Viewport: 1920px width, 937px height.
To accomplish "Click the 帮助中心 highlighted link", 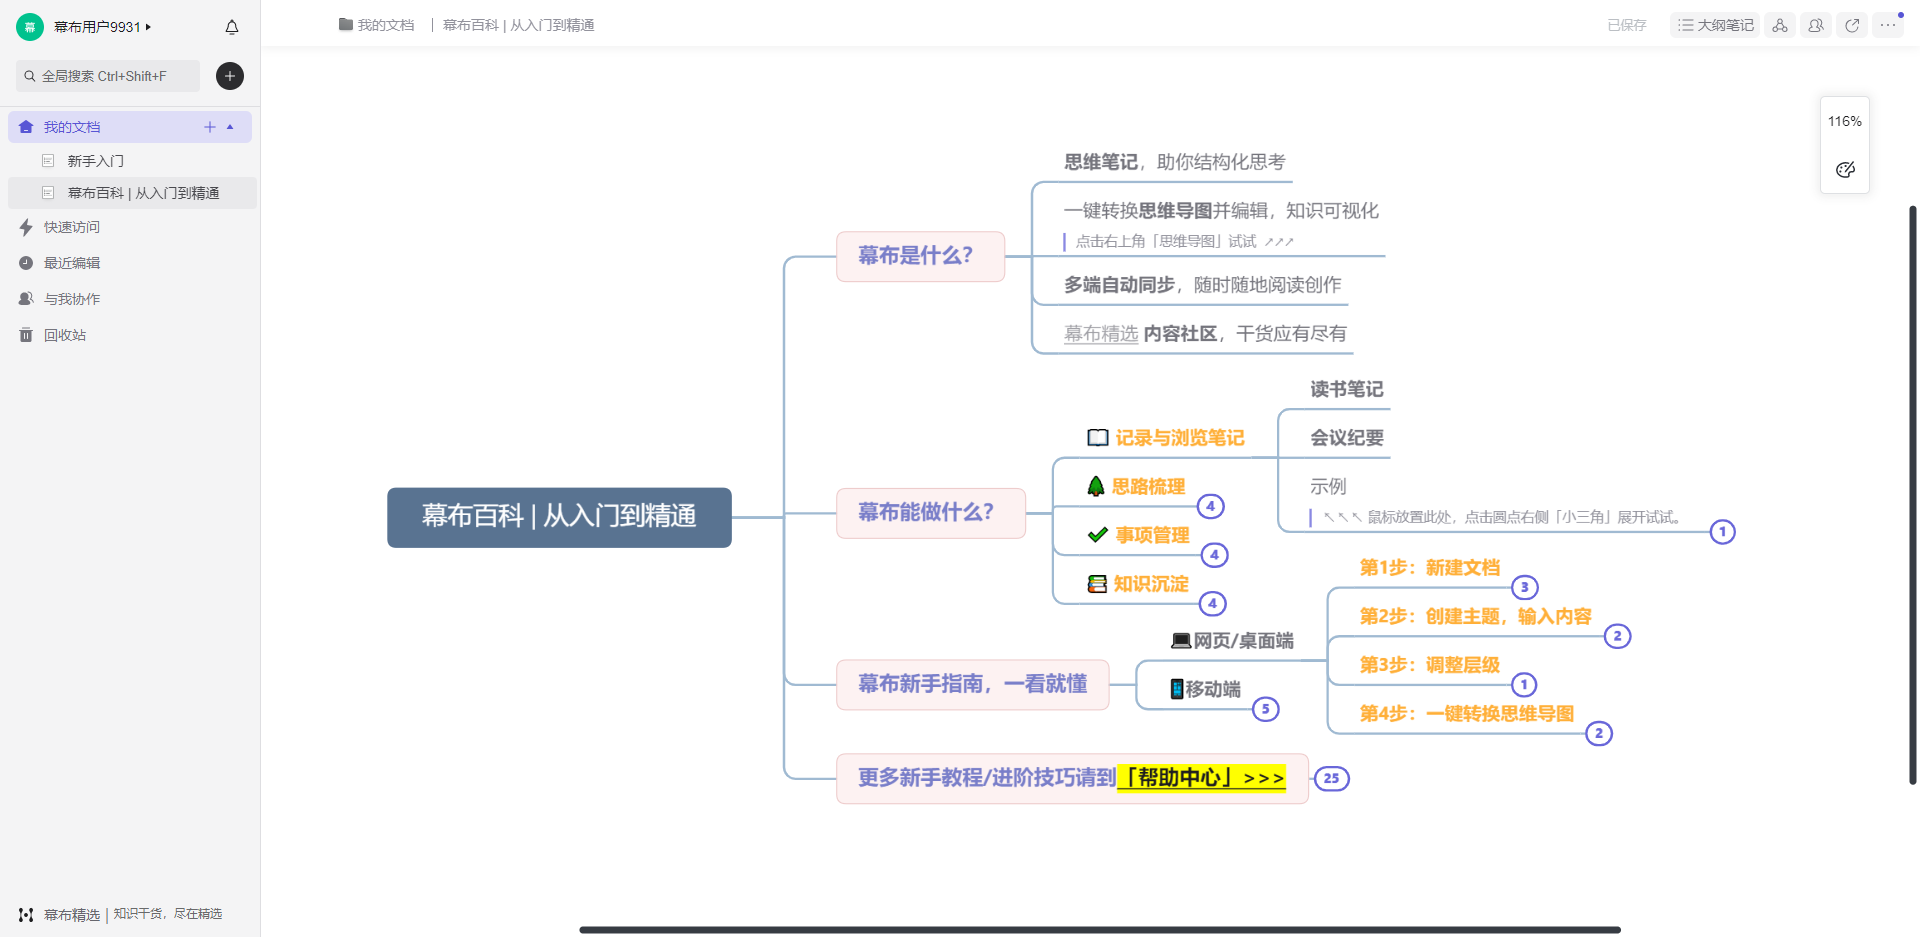I will [x=1201, y=778].
